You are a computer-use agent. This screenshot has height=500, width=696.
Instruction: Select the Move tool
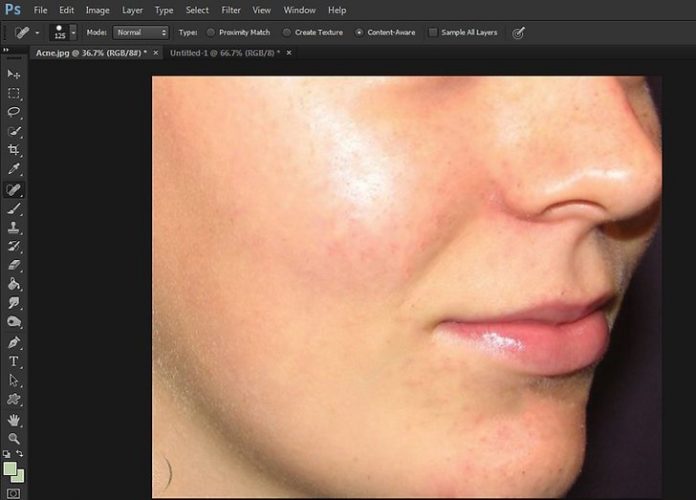pos(14,74)
